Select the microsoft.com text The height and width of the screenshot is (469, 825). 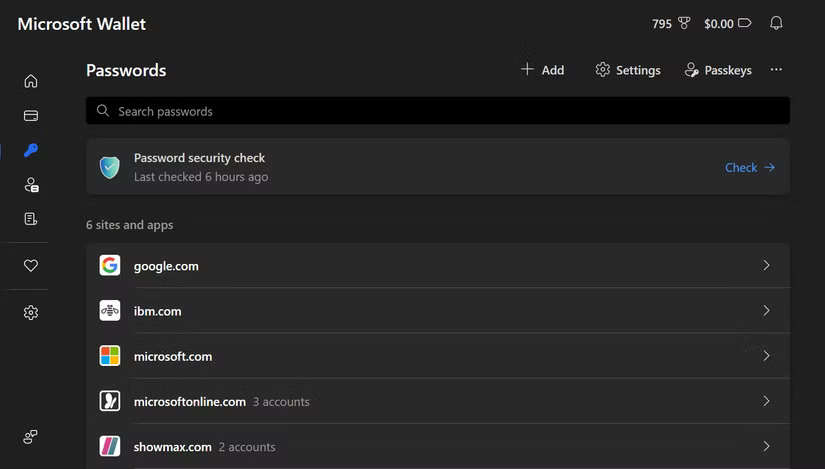pos(173,356)
